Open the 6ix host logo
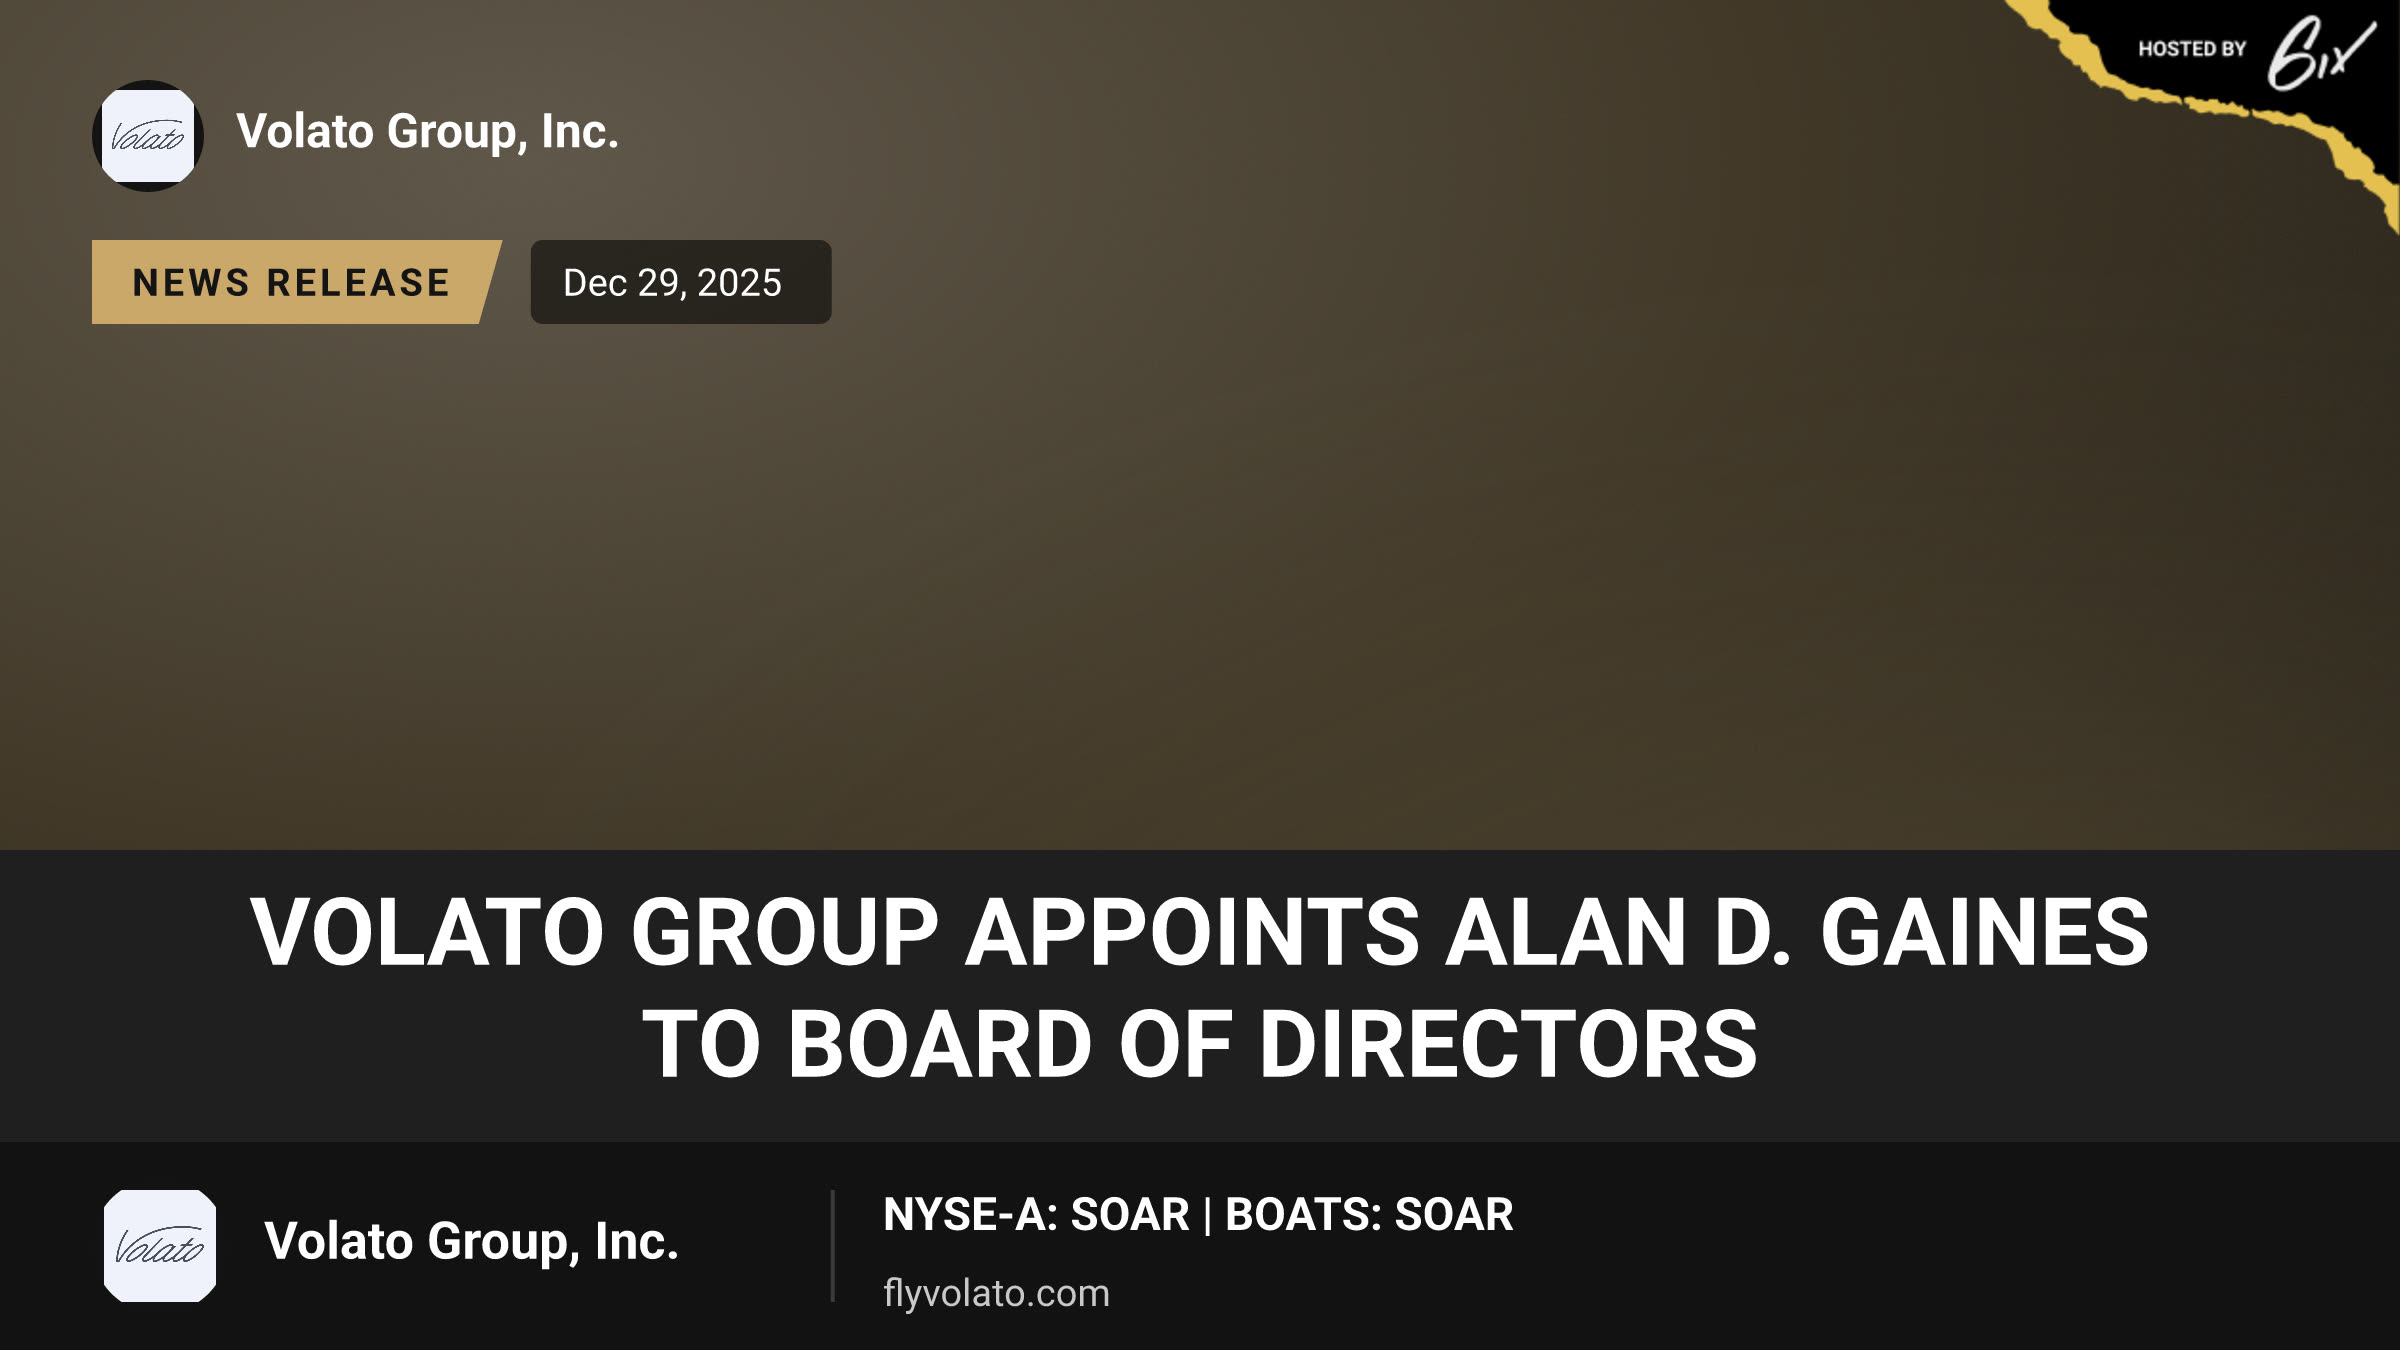Viewport: 2400px width, 1350px height. pyautogui.click(x=2319, y=52)
